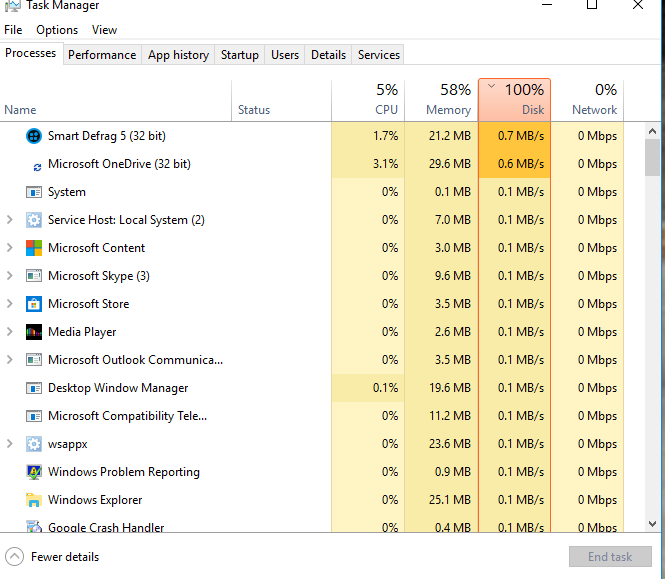Click the vertical scrollbar thumb
Screen dimensions: 665x579
click(652, 157)
